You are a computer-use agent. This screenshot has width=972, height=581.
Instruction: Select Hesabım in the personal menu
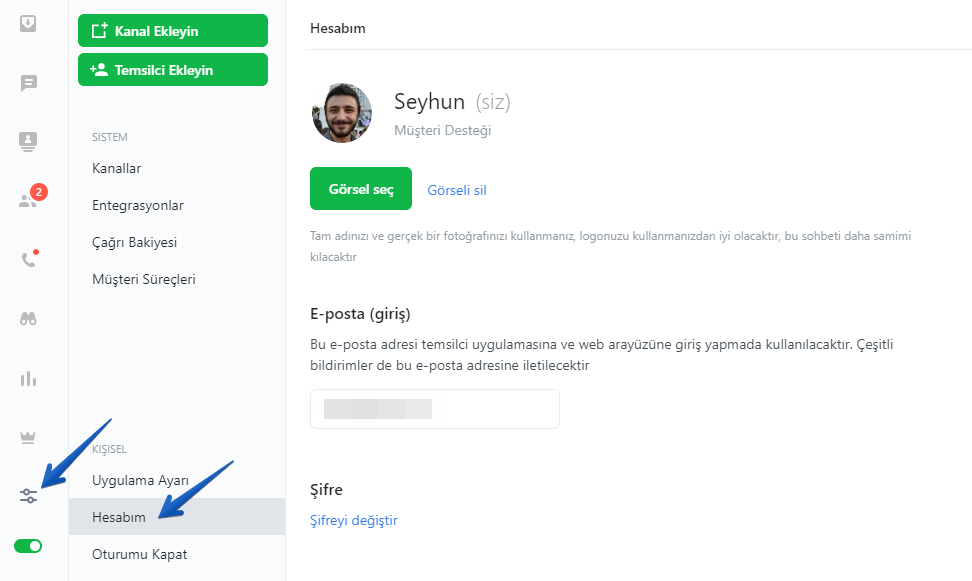pos(177,517)
